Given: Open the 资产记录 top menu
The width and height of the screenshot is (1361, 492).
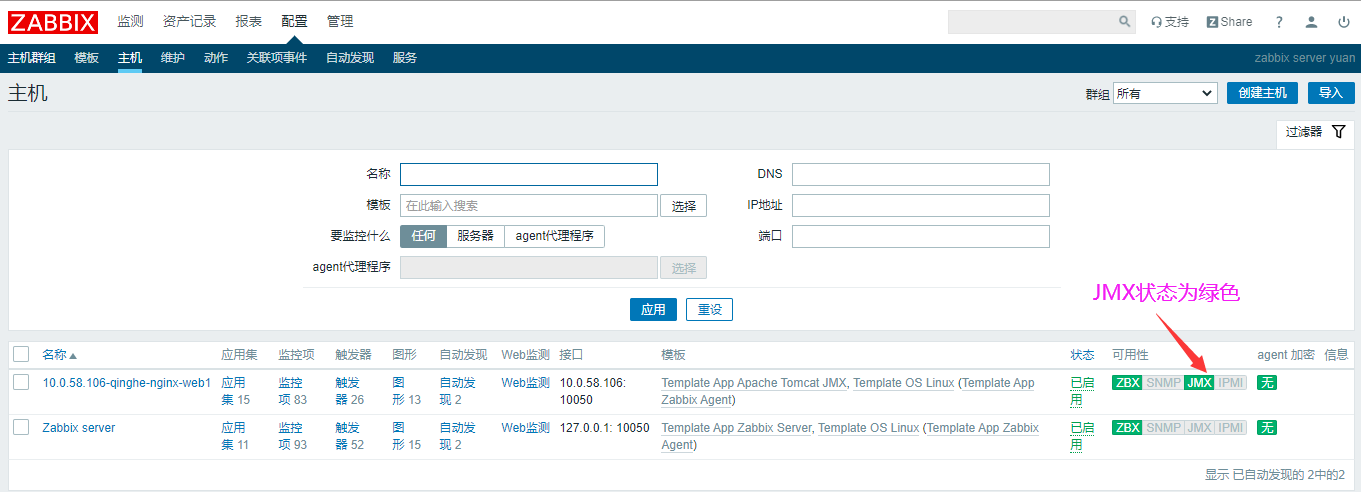Looking at the screenshot, I should point(189,22).
